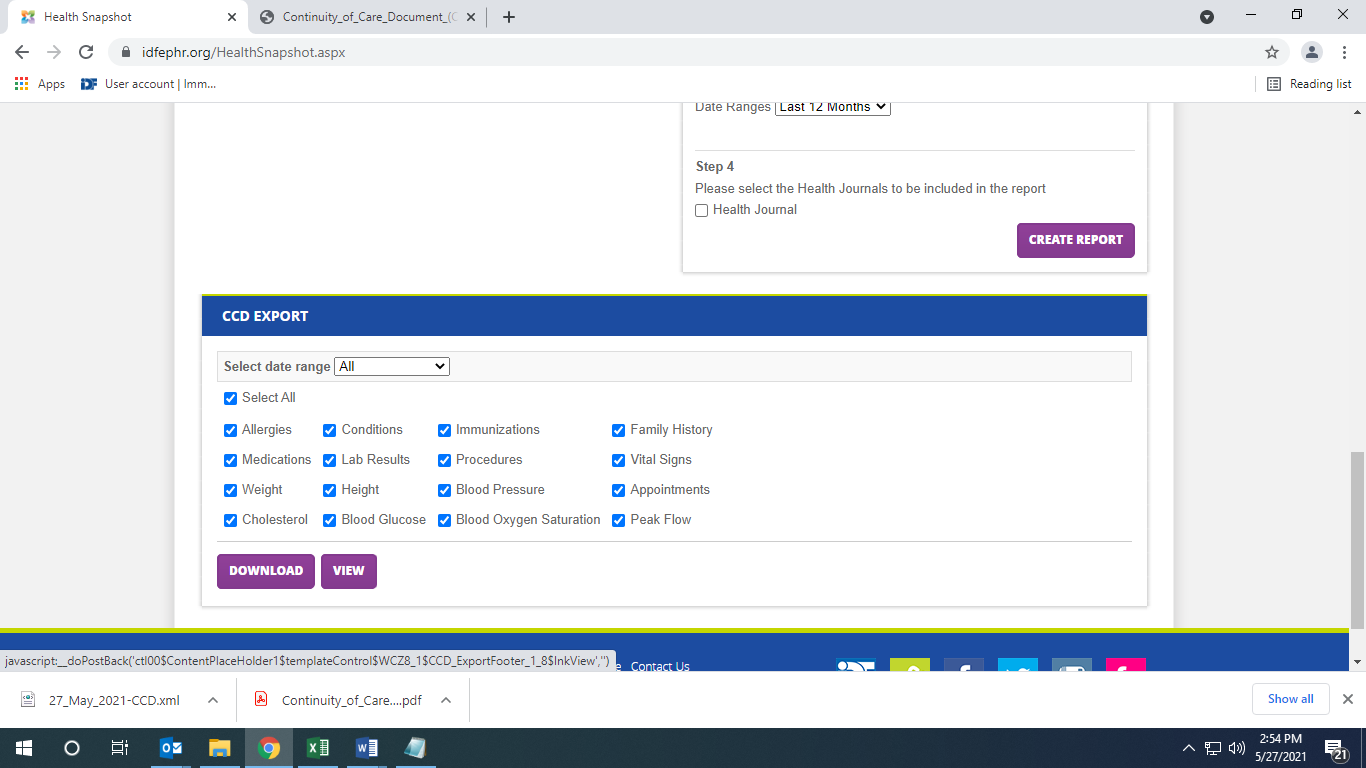Open Word from the taskbar
This screenshot has width=1366, height=768.
pyautogui.click(x=367, y=748)
